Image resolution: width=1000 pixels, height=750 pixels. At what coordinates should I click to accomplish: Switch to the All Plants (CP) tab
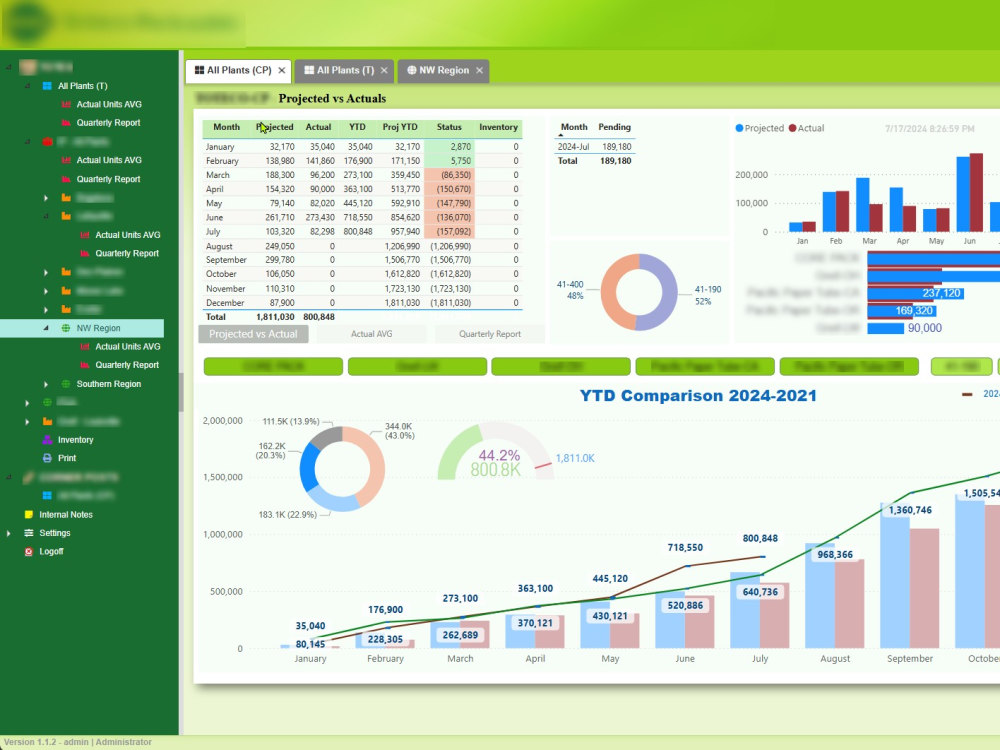coord(239,70)
